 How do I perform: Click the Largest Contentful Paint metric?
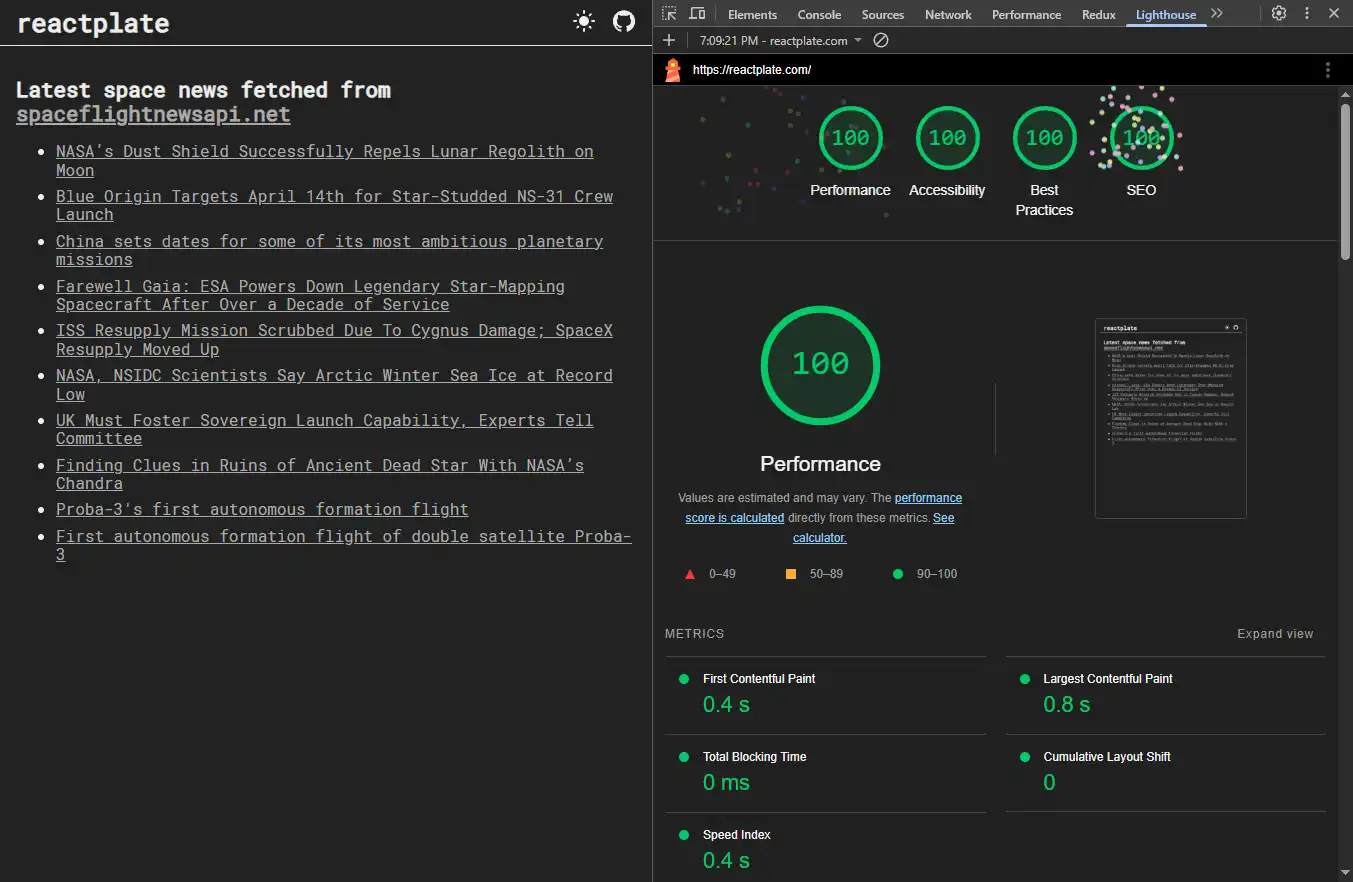click(x=1165, y=693)
